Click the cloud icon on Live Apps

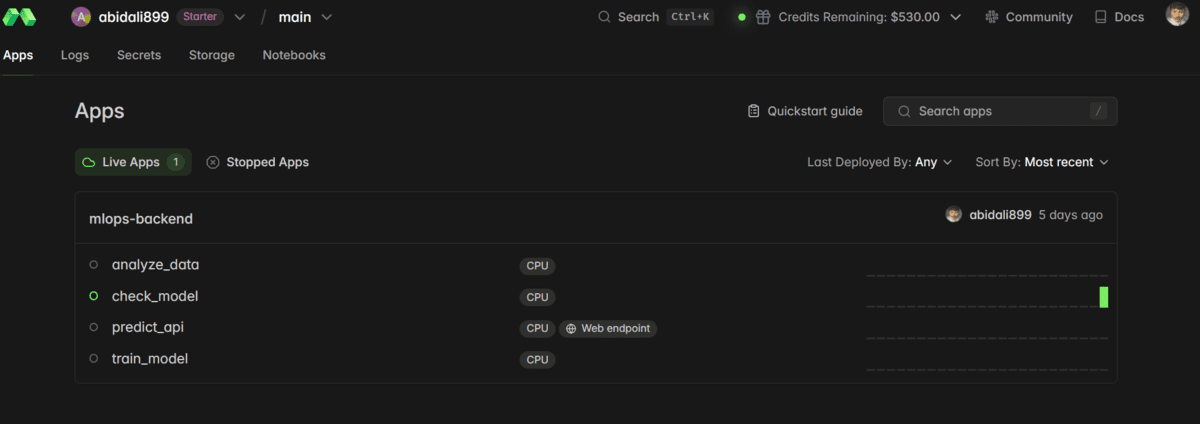click(89, 162)
